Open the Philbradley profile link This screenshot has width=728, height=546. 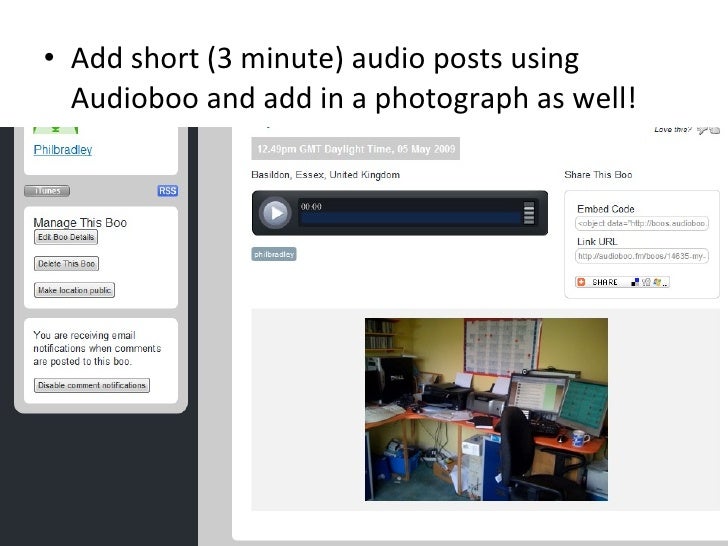[x=63, y=150]
